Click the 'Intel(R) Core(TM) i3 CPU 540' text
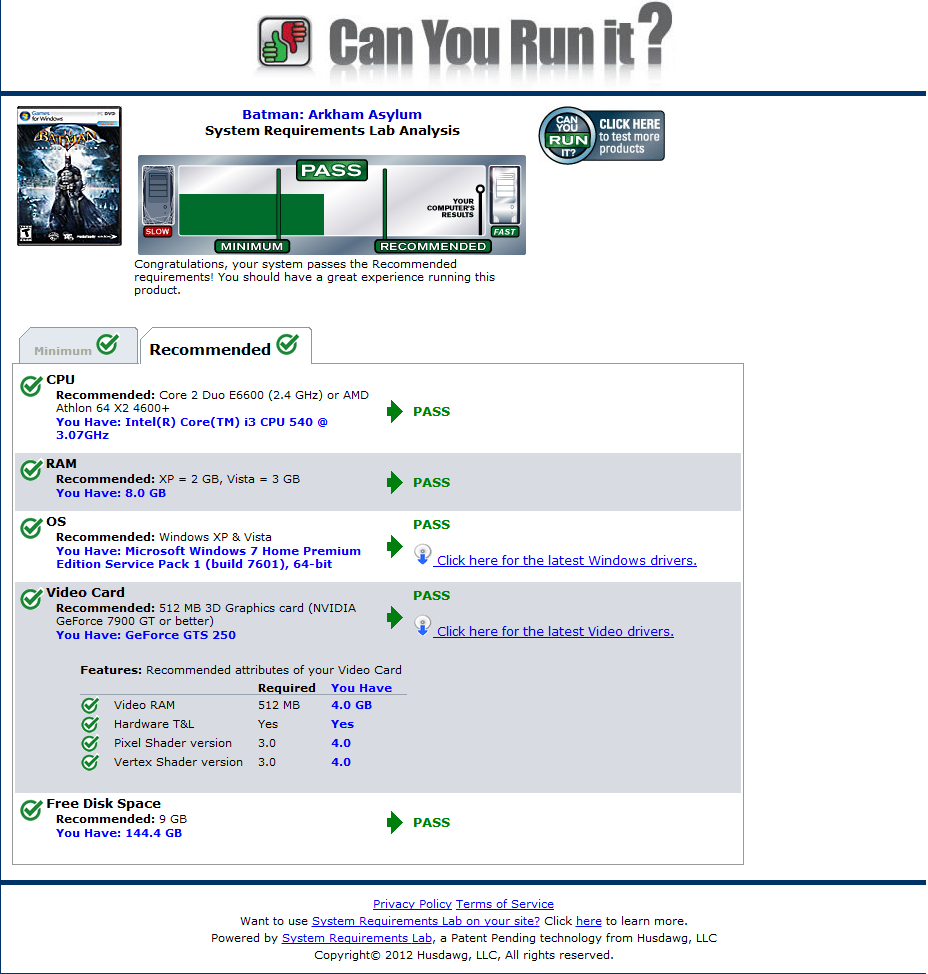The image size is (928, 974). 219,422
